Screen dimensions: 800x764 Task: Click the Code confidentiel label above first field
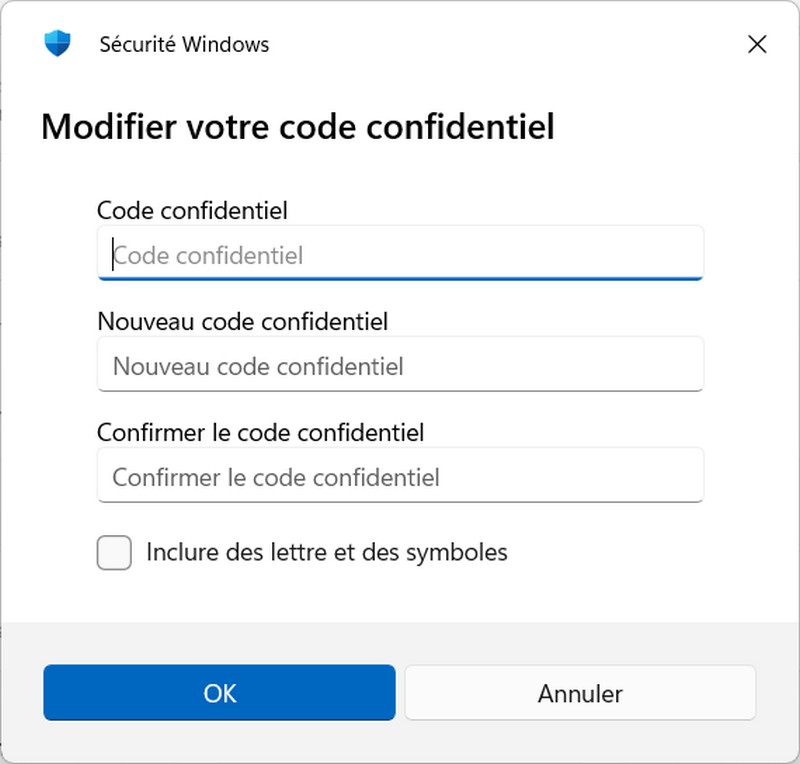point(192,210)
